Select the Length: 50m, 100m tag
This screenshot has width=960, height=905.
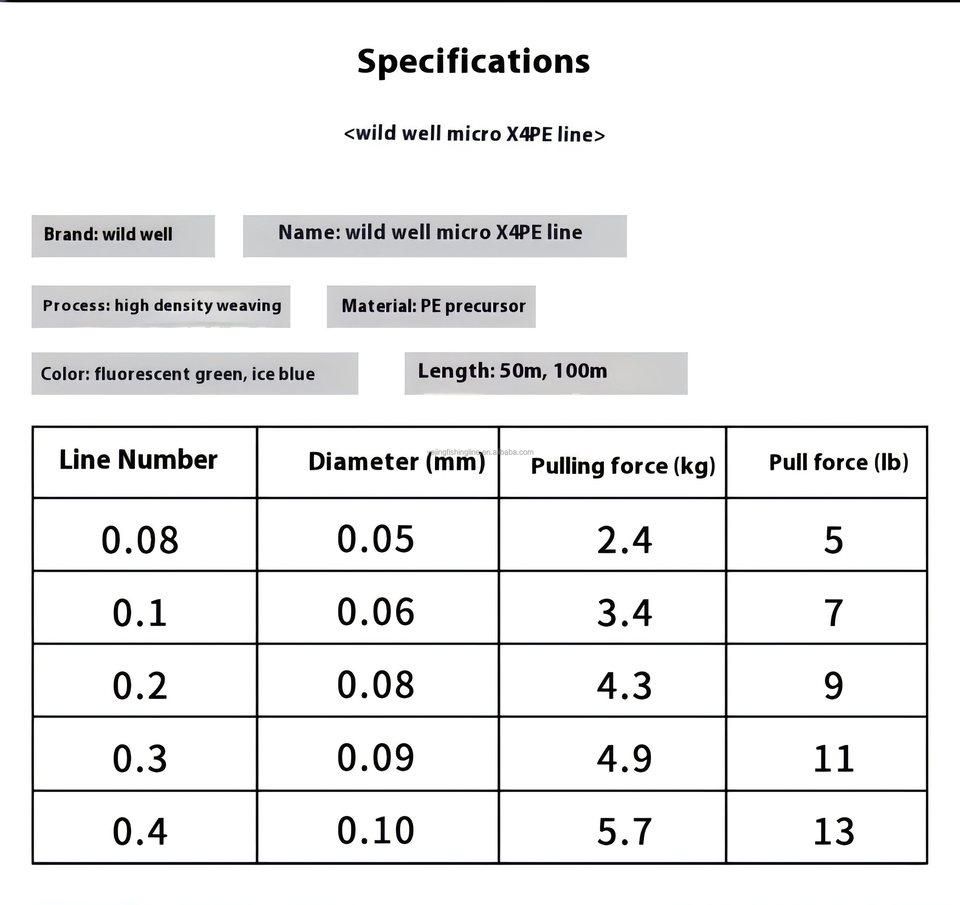pos(545,372)
